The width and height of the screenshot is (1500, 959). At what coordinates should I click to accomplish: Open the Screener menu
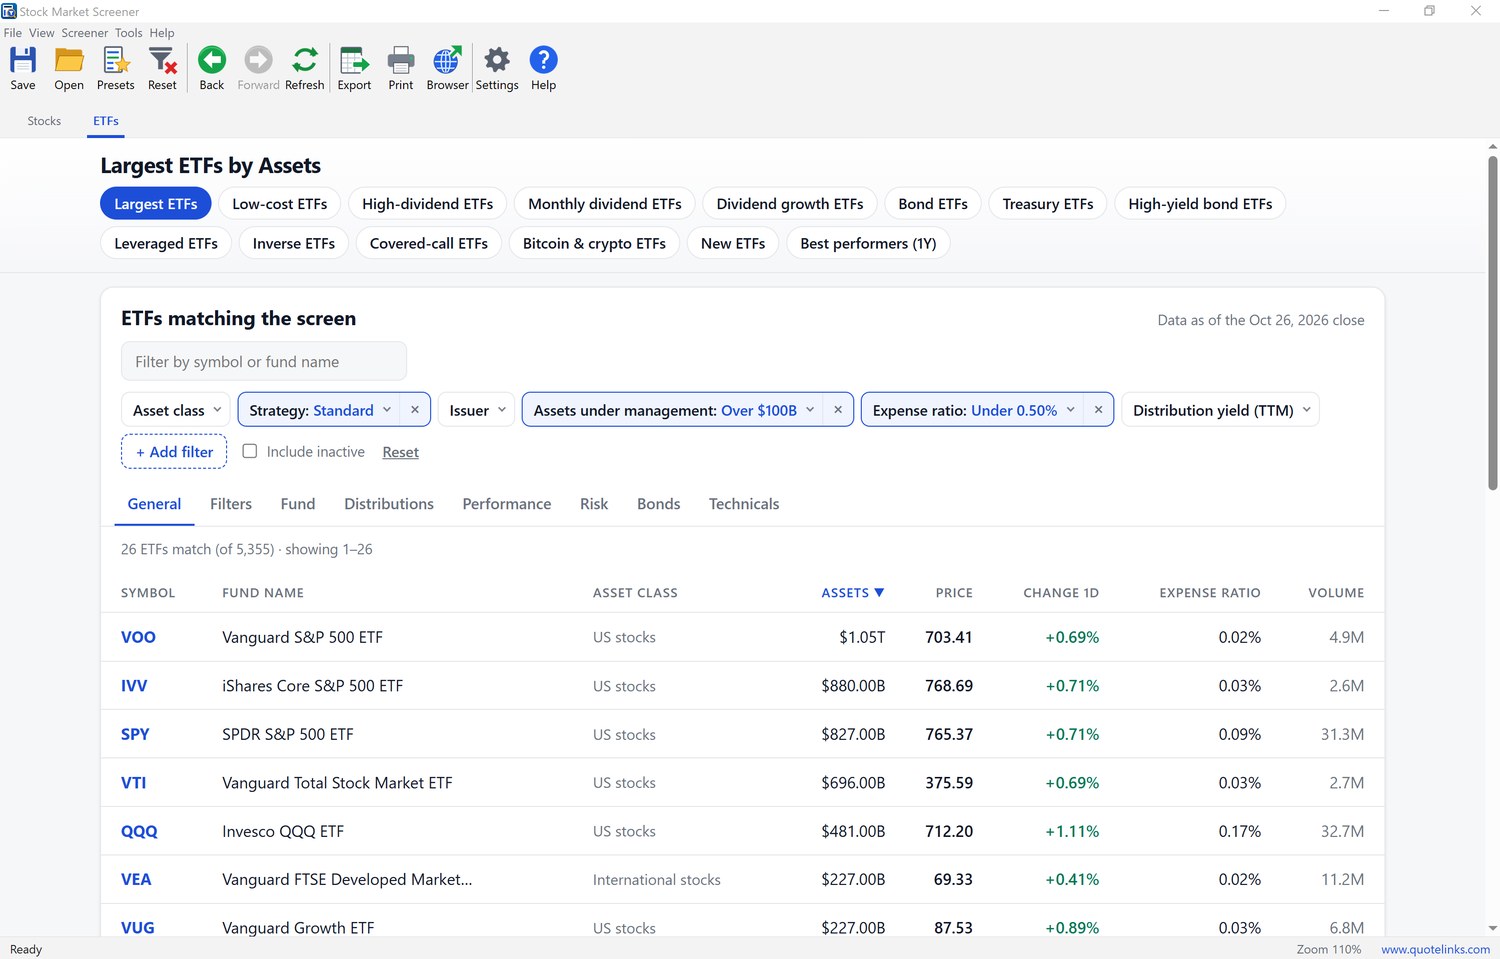(x=85, y=33)
